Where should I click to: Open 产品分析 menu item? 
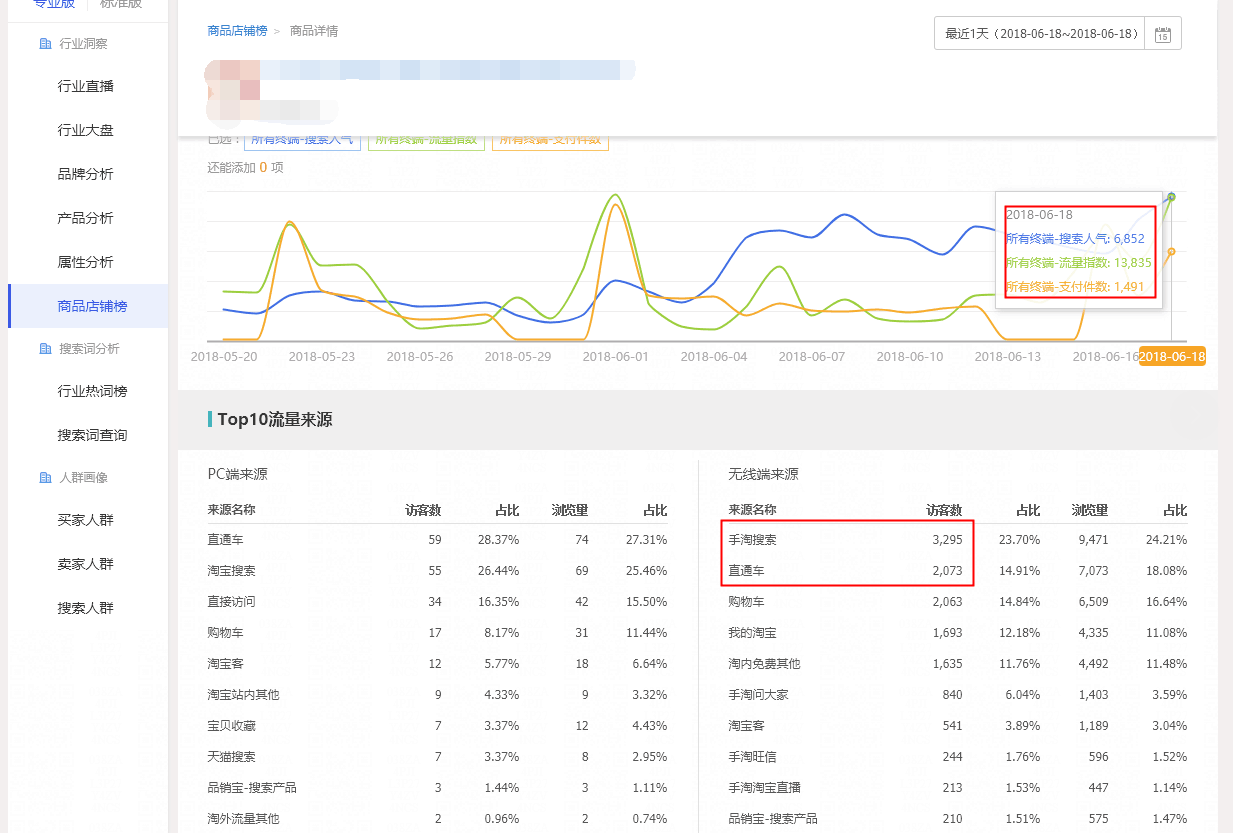click(x=86, y=218)
